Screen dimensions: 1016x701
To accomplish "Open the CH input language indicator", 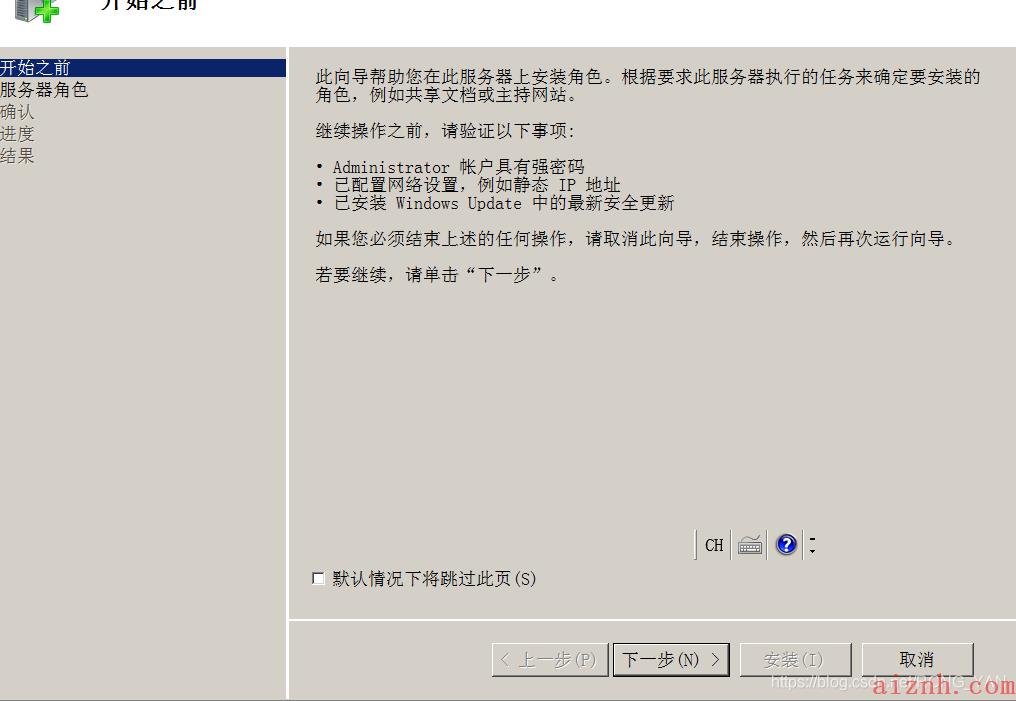I will [x=714, y=546].
